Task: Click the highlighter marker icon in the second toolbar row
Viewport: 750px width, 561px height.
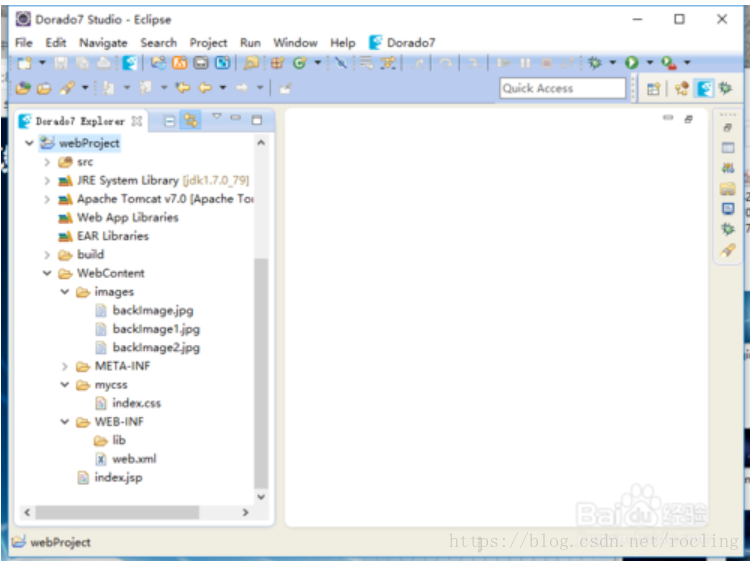Action: 66,88
